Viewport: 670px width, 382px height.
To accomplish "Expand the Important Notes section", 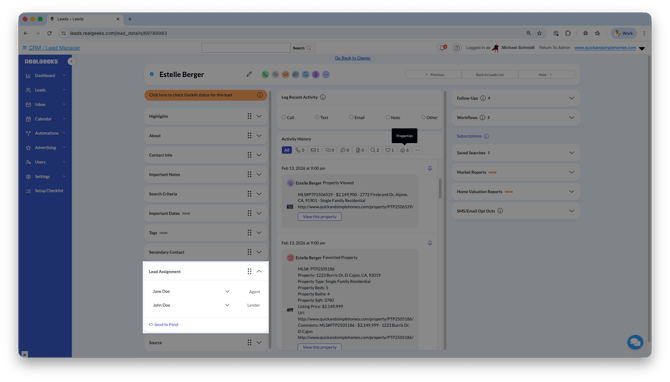I will pyautogui.click(x=259, y=174).
